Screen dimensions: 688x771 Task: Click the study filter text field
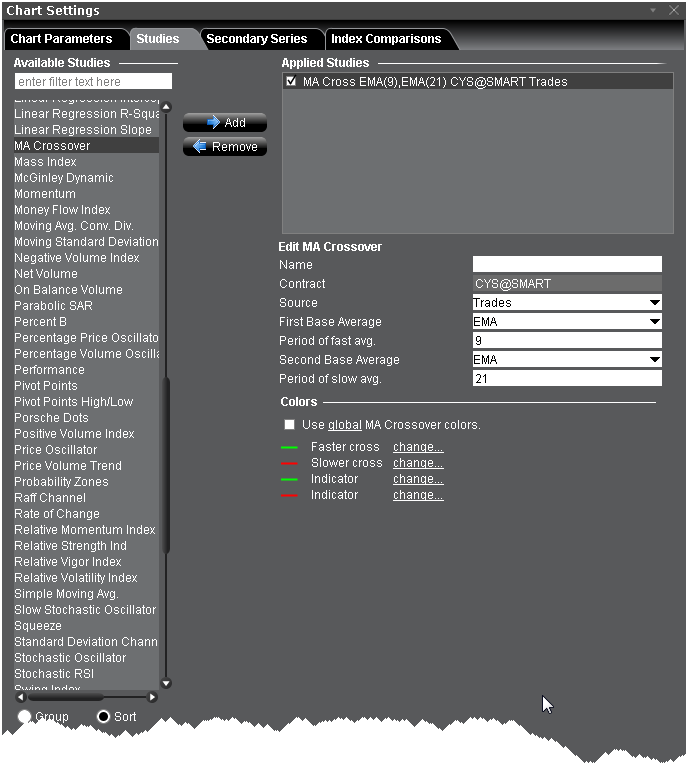click(94, 82)
